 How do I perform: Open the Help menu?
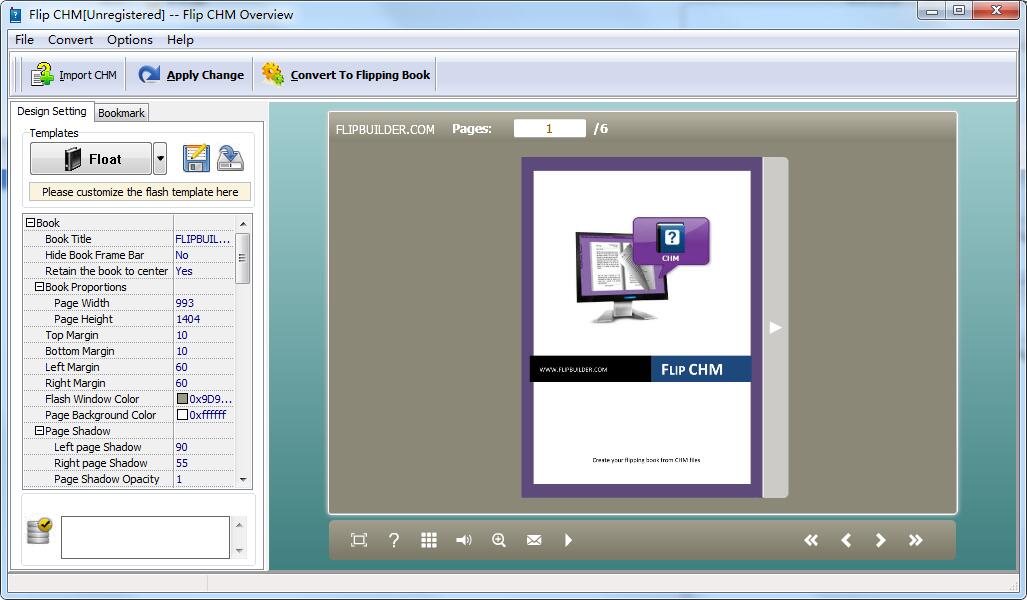(x=180, y=39)
